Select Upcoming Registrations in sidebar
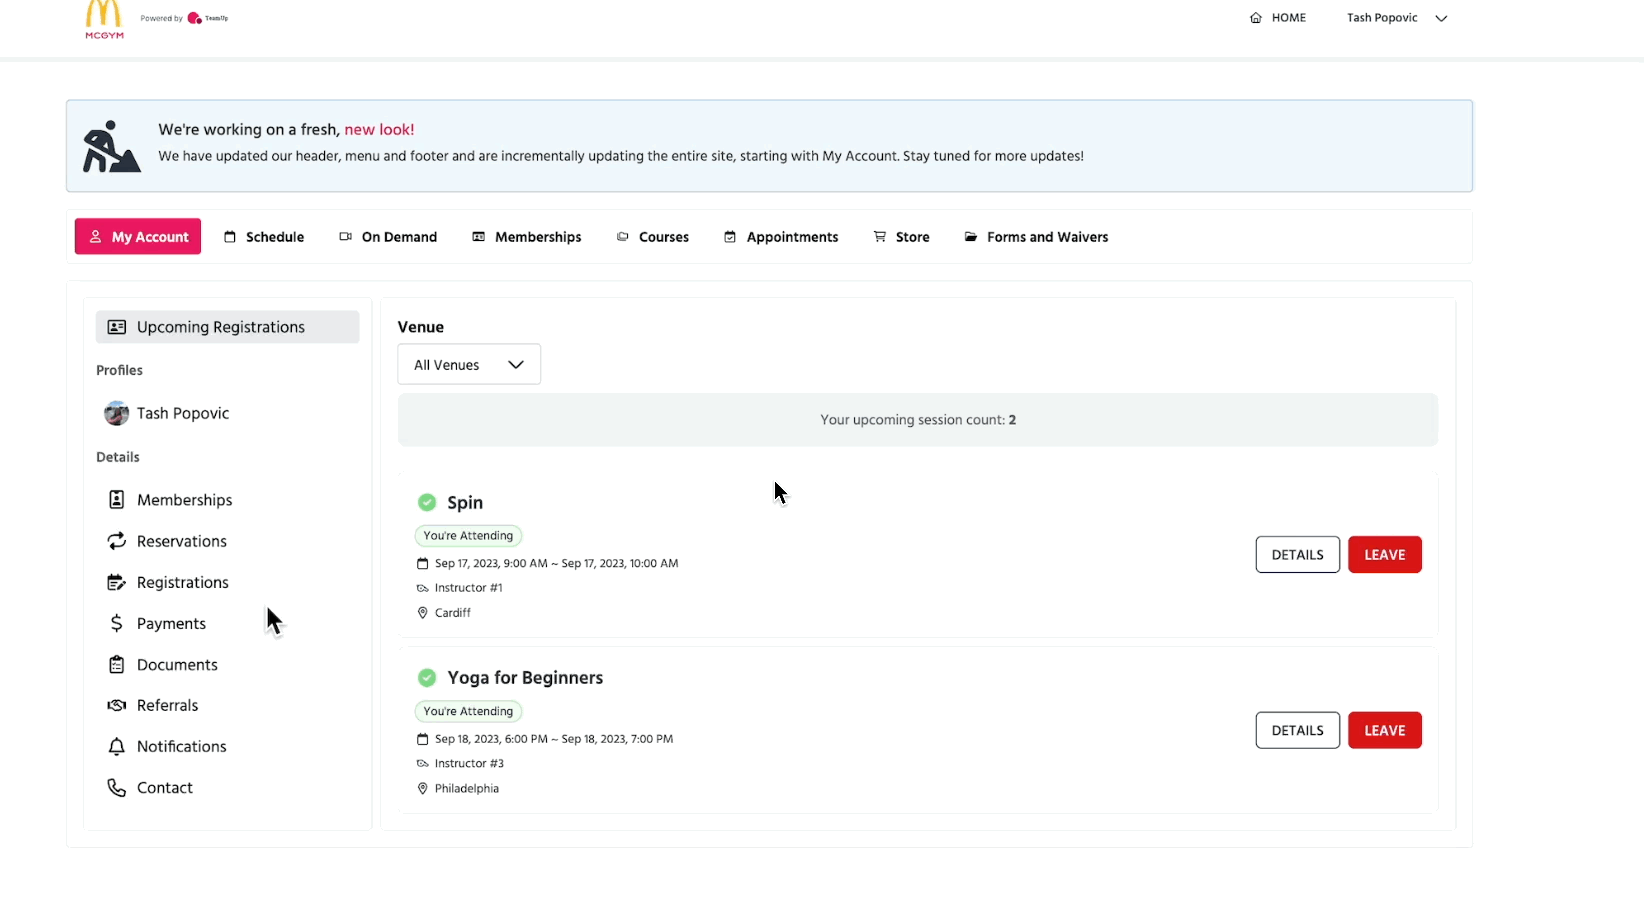 (x=227, y=327)
